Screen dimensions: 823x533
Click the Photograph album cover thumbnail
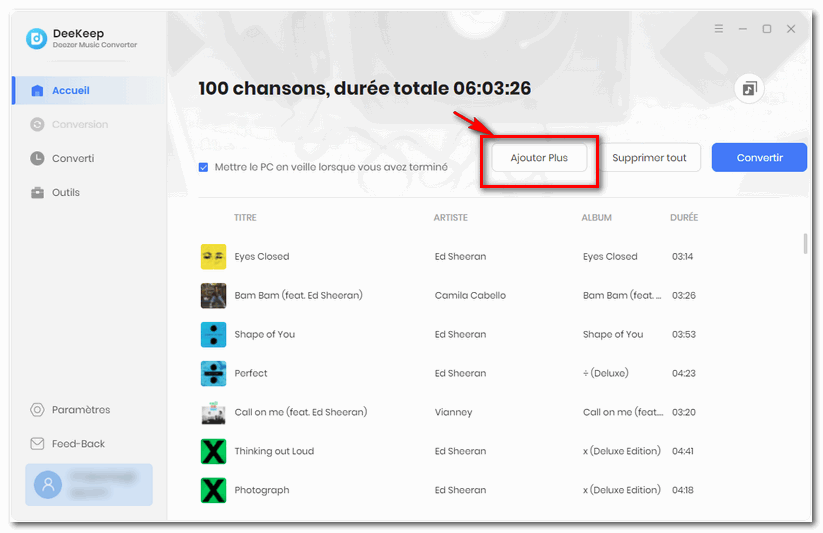214,490
